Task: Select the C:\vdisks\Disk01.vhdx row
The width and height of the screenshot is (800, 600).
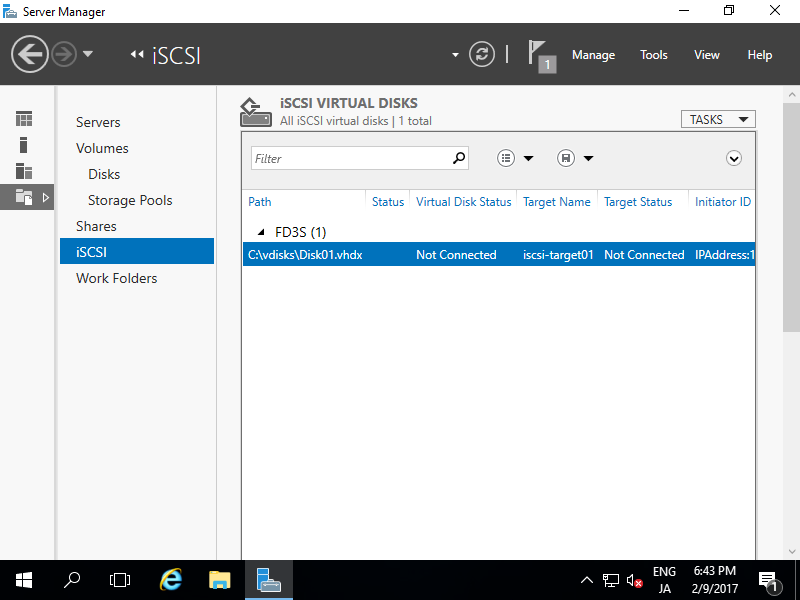Action: (x=498, y=254)
